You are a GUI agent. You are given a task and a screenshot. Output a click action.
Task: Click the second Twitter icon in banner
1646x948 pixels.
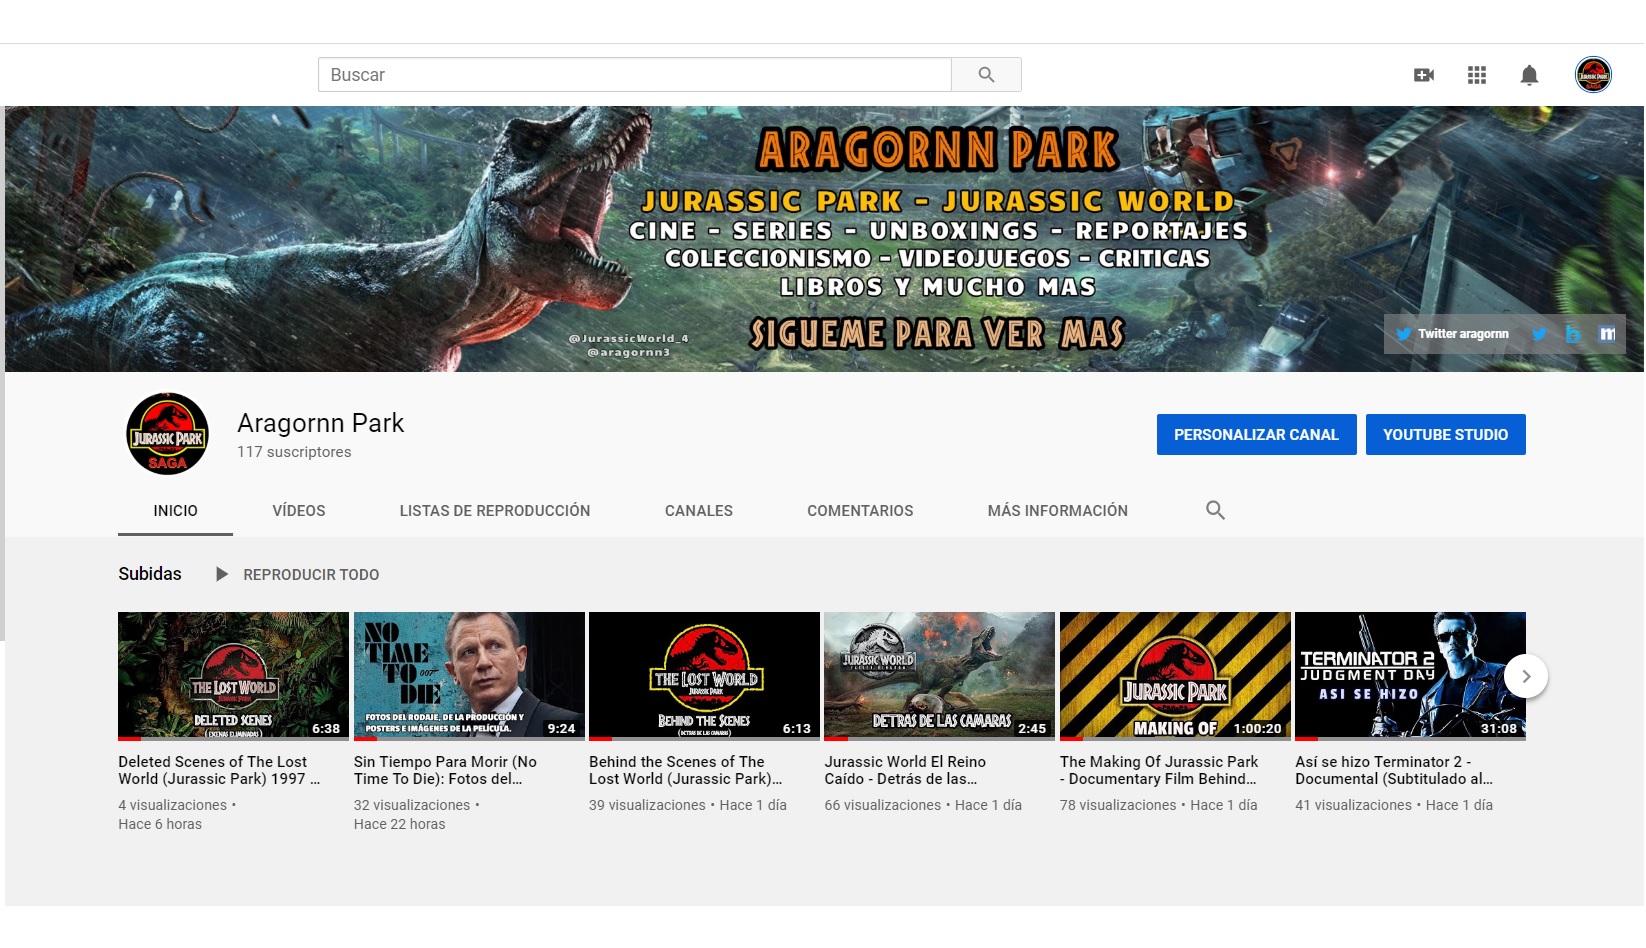[1539, 334]
